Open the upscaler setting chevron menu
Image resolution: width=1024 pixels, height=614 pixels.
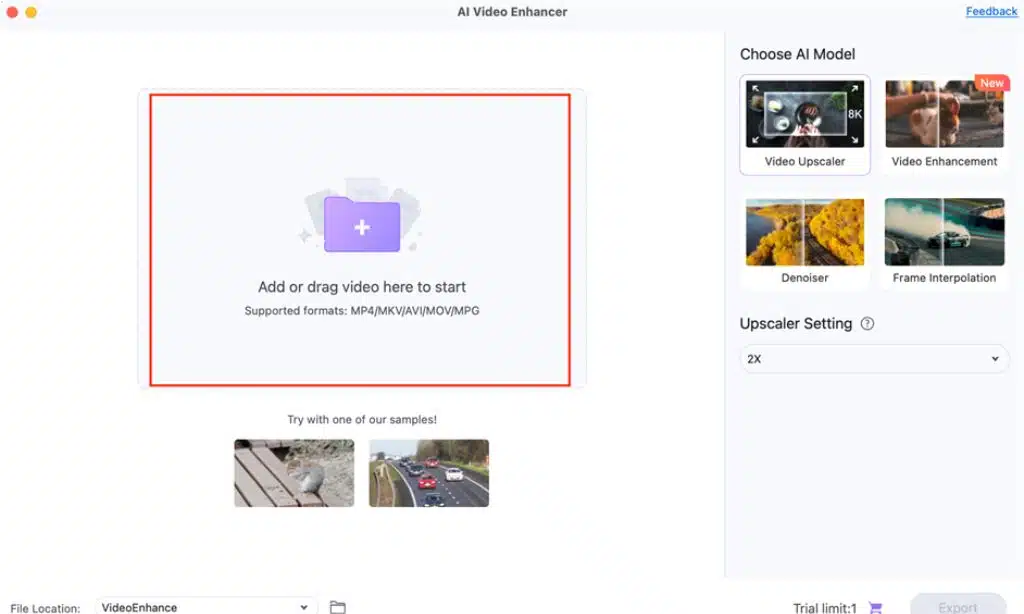click(x=994, y=358)
